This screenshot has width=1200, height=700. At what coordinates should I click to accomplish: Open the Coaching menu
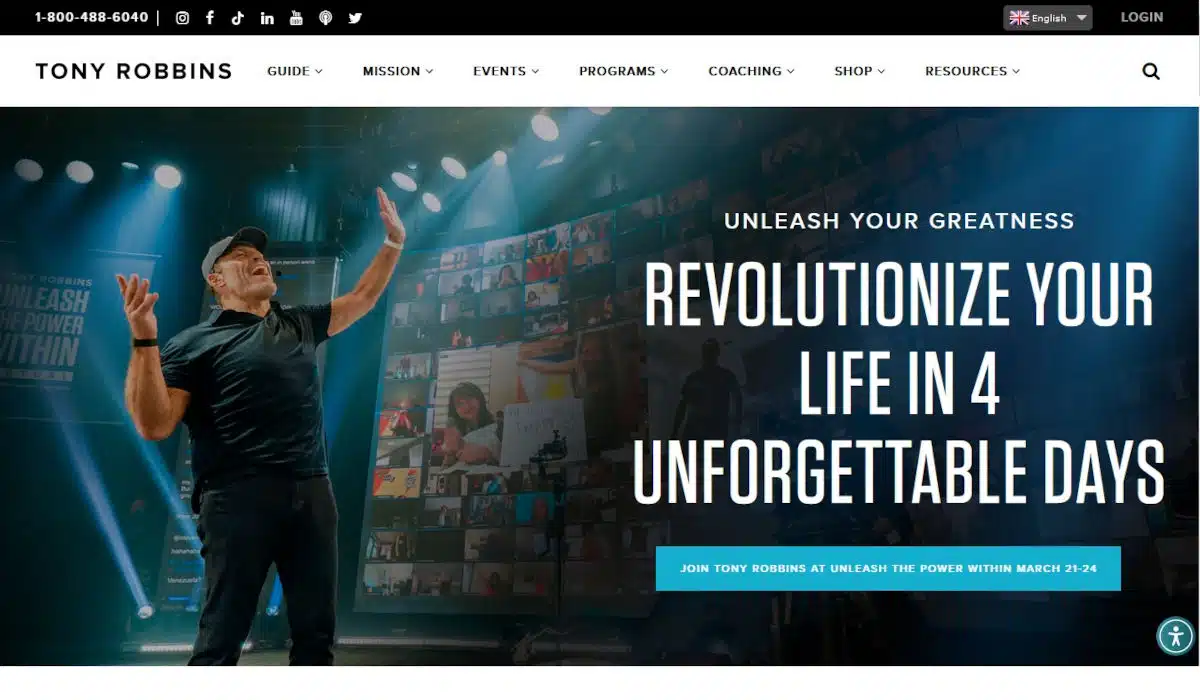click(x=752, y=71)
